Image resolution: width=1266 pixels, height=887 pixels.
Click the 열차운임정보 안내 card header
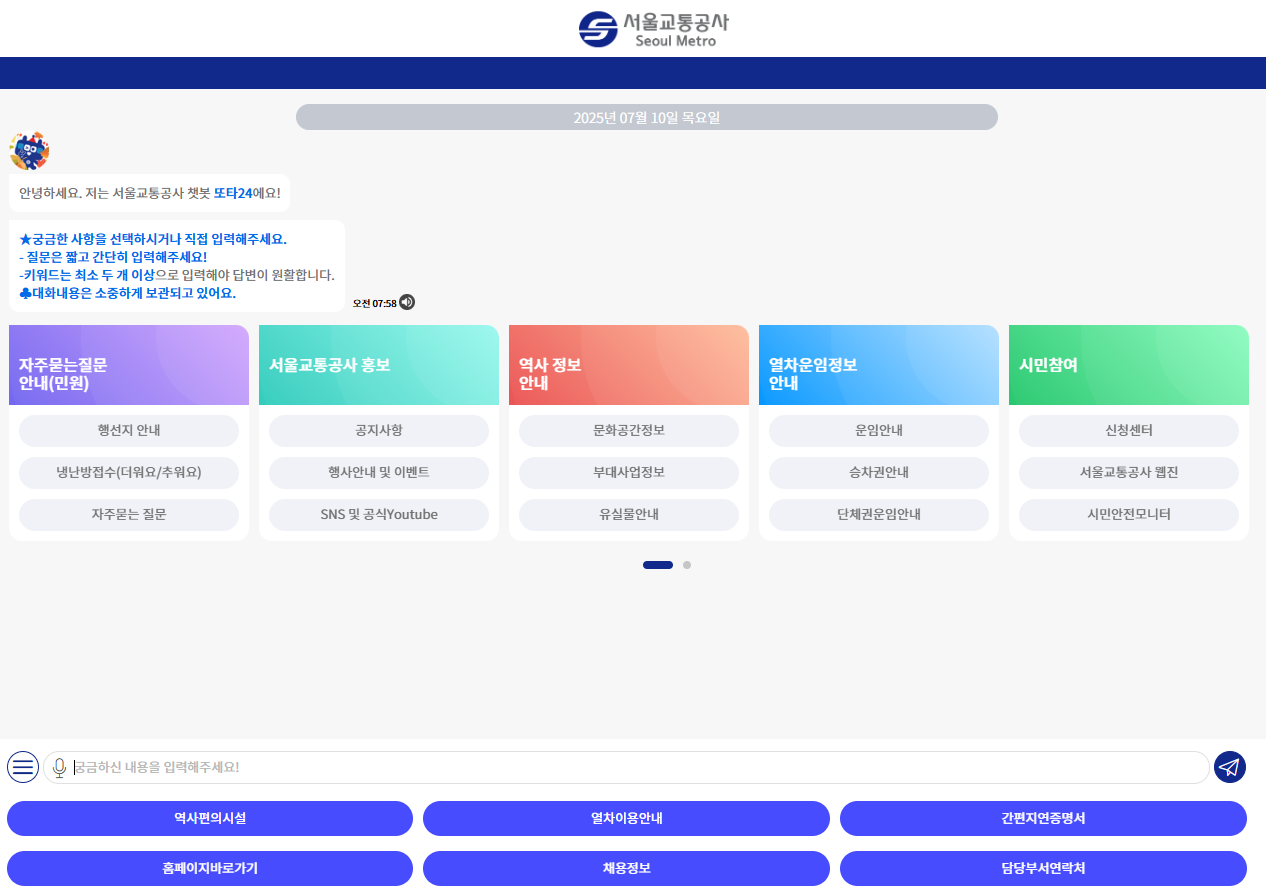coord(879,365)
